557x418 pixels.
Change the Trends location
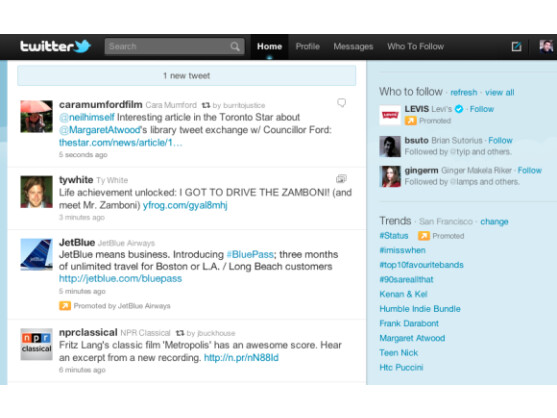pos(494,222)
